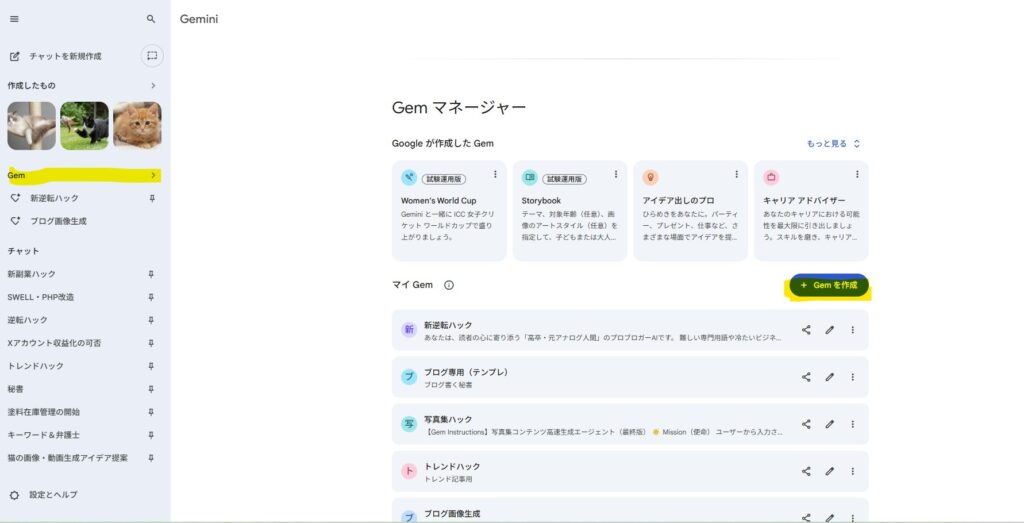The width and height of the screenshot is (1024, 523).
Task: Click the sidebar search magnifier icon
Action: [151, 19]
